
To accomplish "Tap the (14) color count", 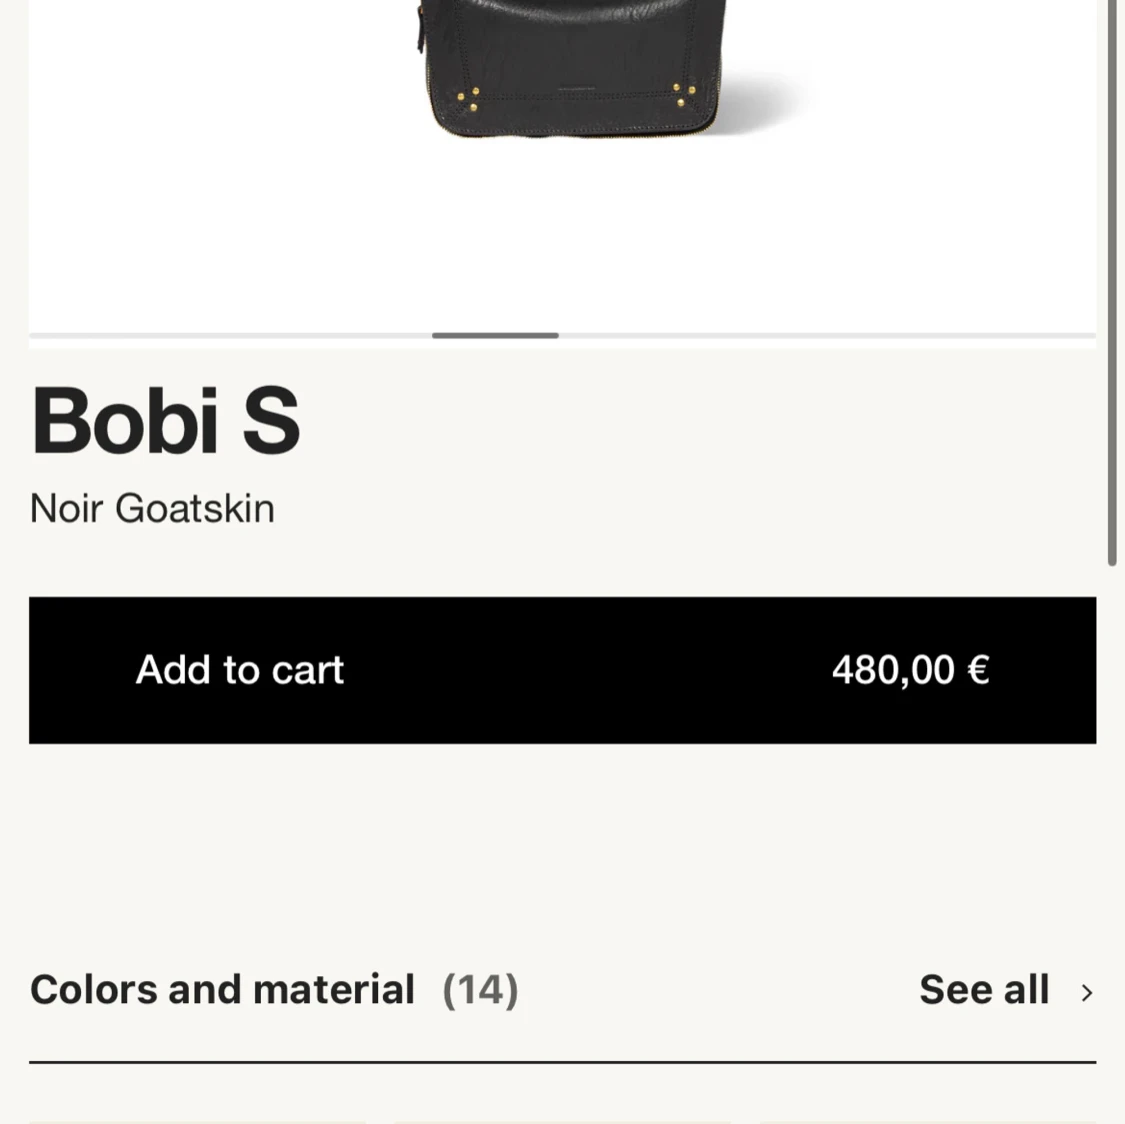I will click(480, 990).
